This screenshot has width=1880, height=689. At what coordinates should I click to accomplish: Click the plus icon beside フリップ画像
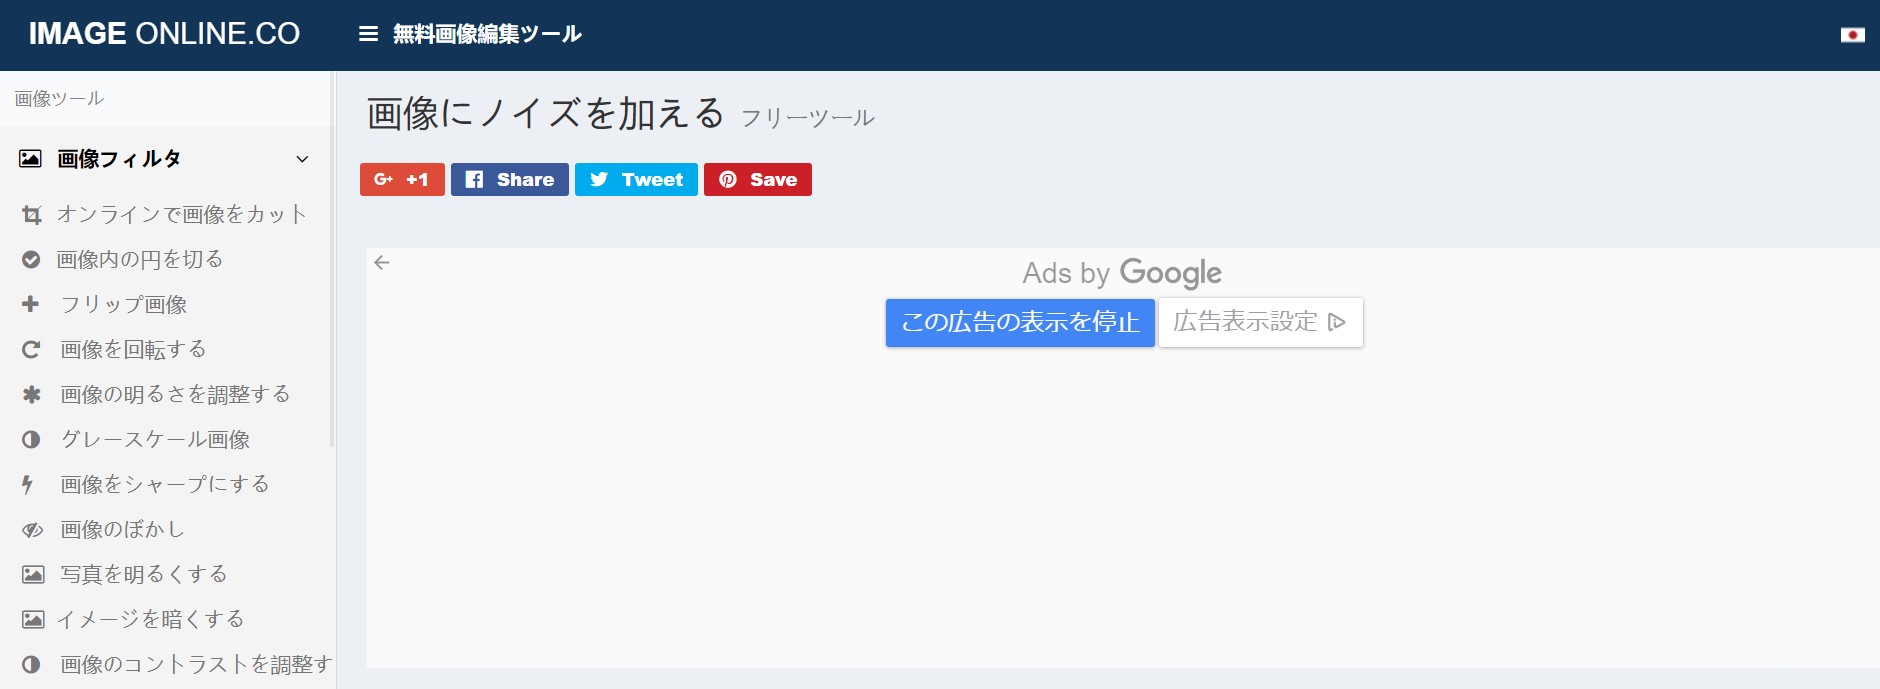click(31, 304)
